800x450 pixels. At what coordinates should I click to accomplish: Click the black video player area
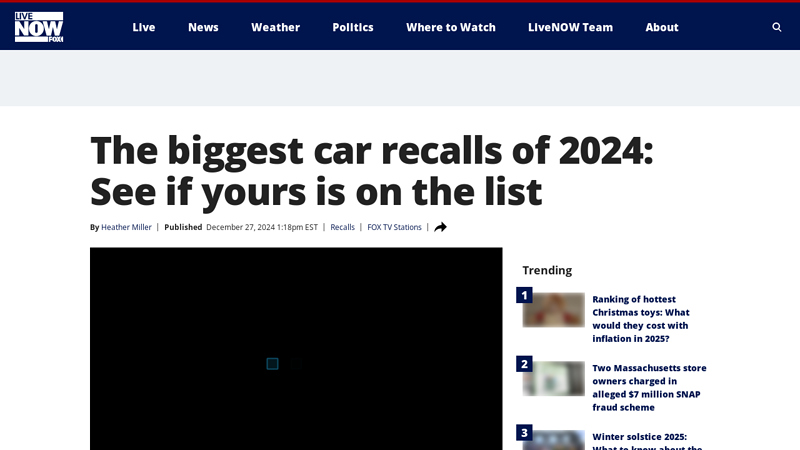[x=296, y=349]
